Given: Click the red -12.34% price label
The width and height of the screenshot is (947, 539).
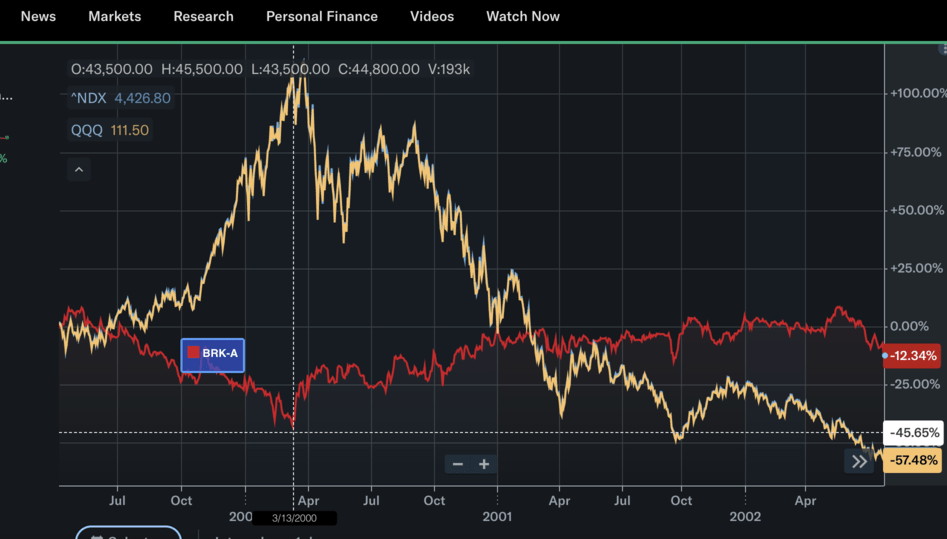Looking at the screenshot, I should click(914, 356).
